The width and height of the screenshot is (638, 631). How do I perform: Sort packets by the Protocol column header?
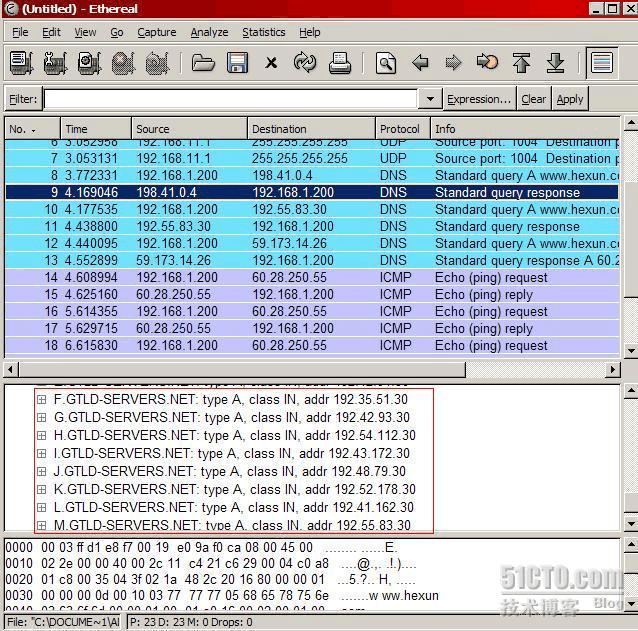point(400,129)
